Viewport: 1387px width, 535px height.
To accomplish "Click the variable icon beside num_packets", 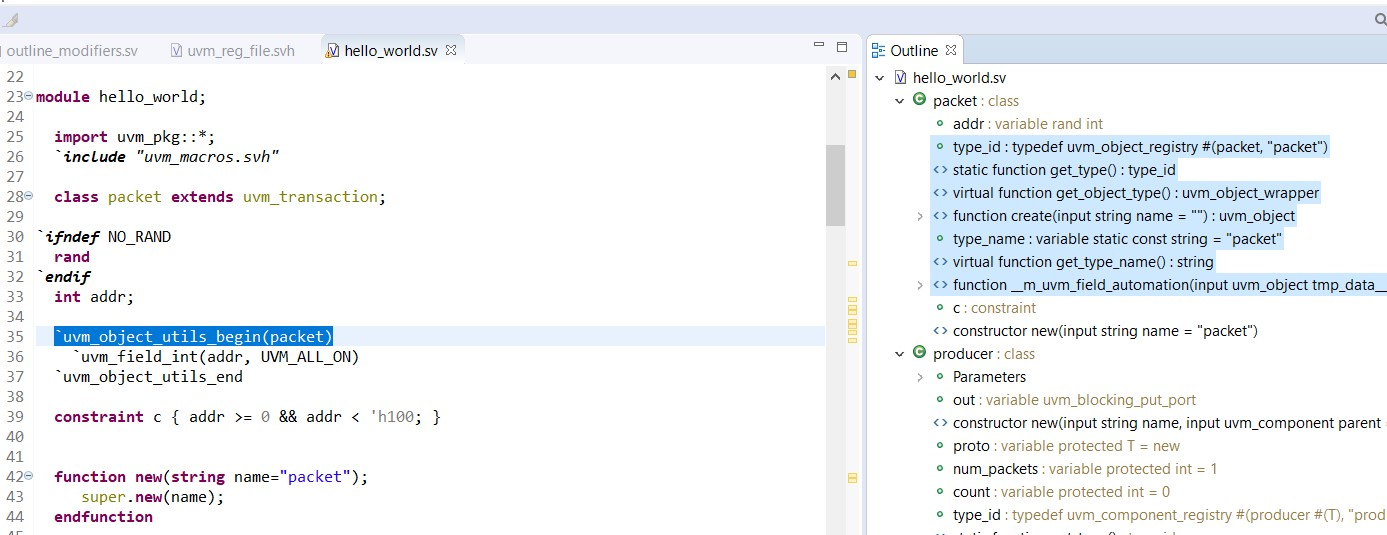I will [940, 469].
